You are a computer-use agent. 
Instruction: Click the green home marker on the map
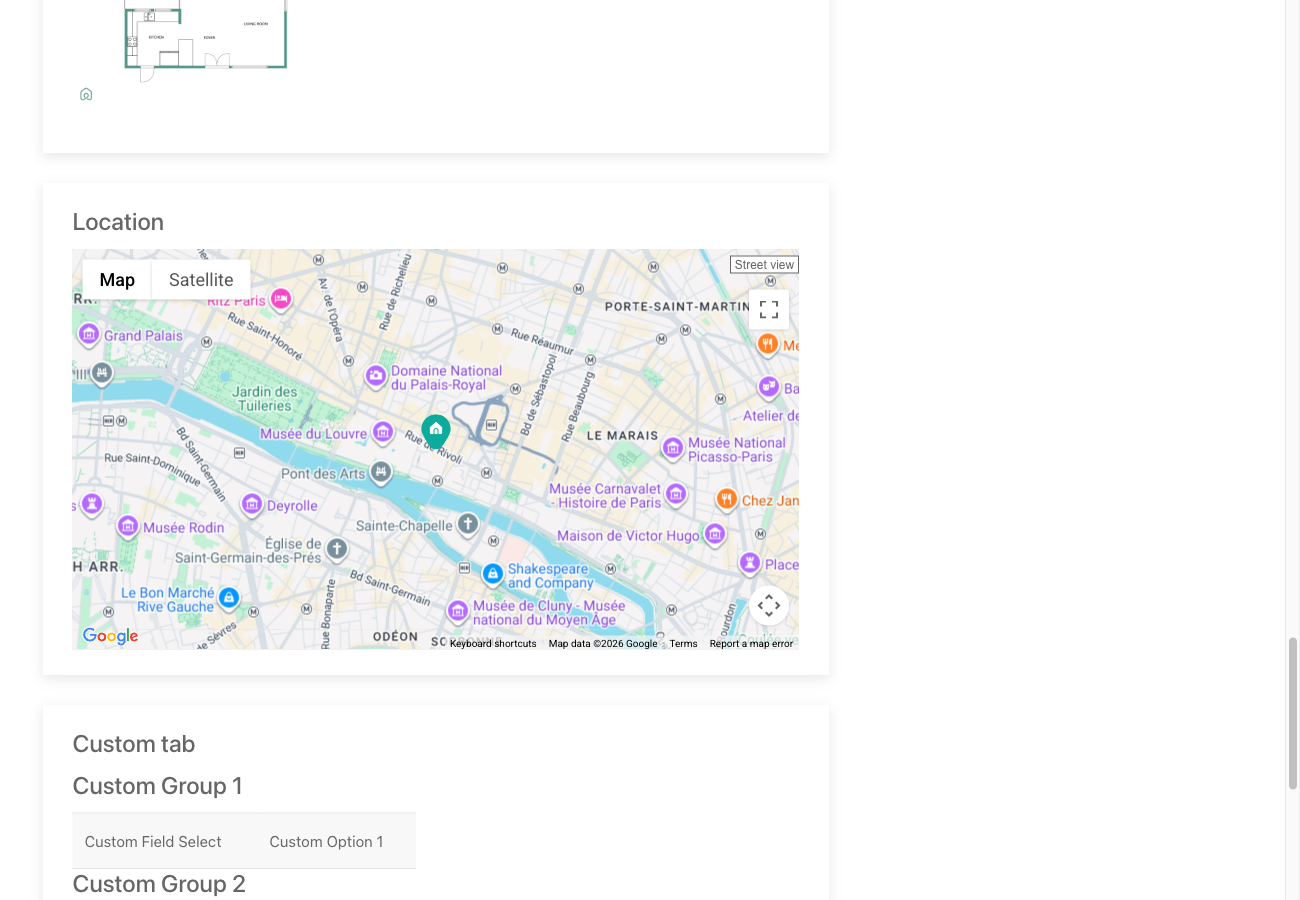pos(435,428)
